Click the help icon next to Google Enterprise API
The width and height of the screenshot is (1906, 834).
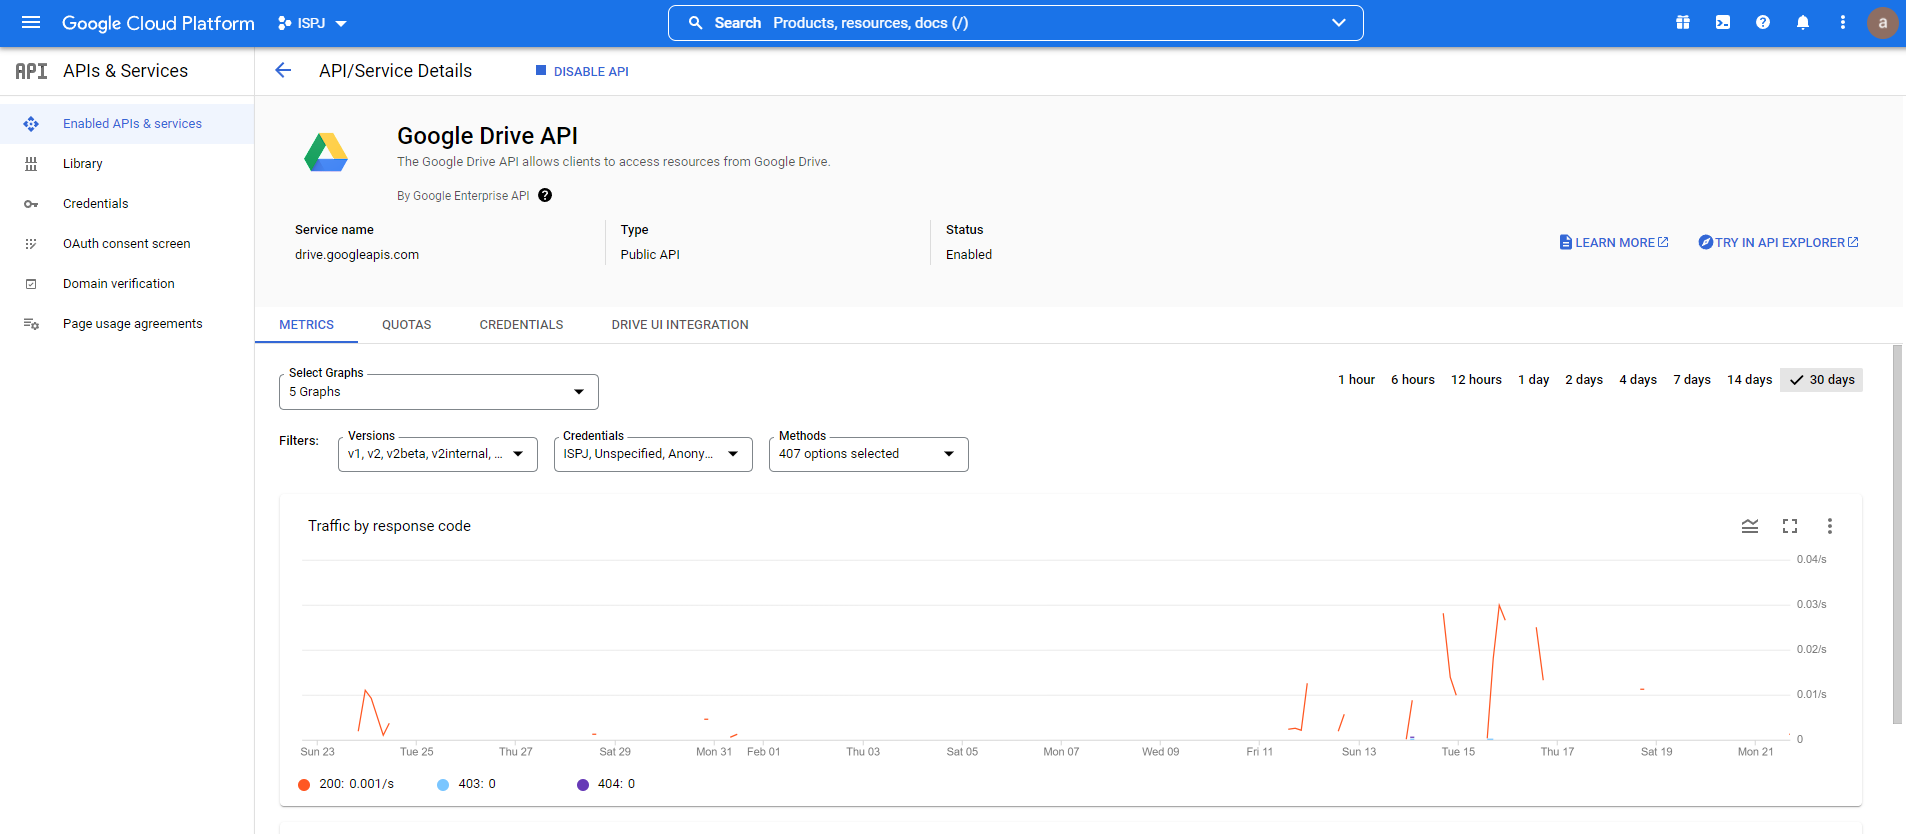point(545,195)
